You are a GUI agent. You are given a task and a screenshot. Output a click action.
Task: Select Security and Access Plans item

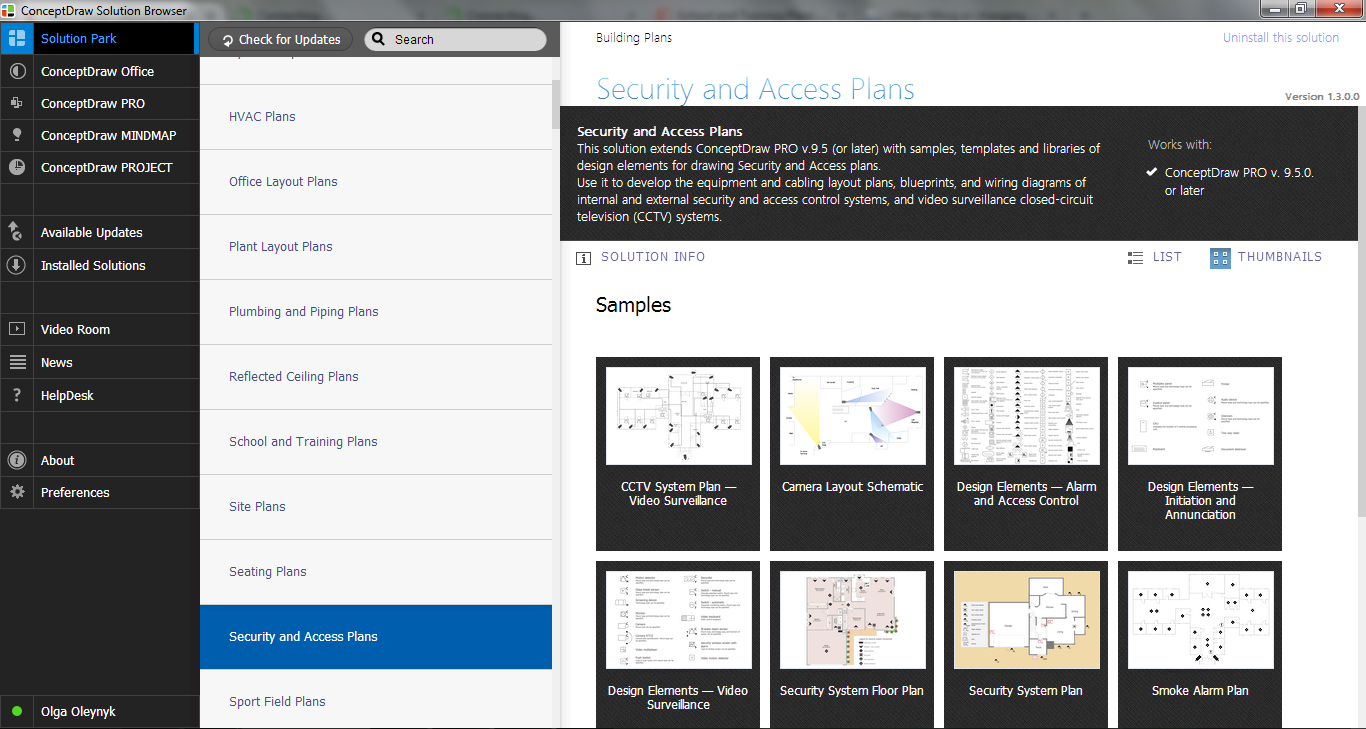(376, 637)
